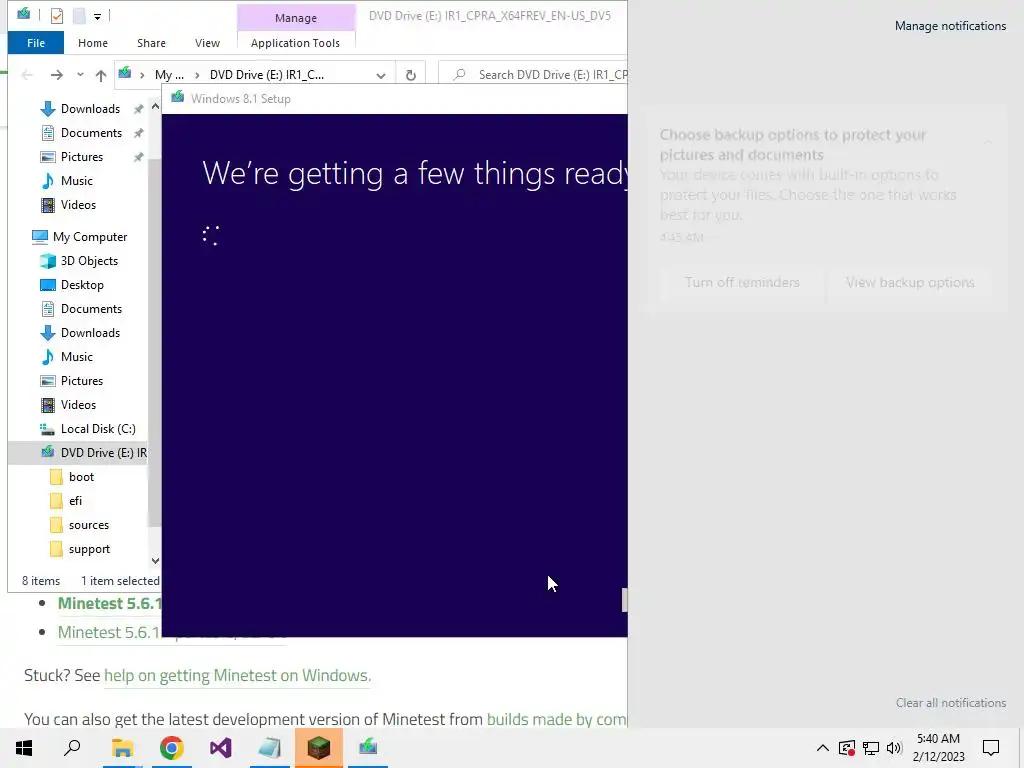
Task: Select Local Disk (C:)
Action: coord(98,429)
